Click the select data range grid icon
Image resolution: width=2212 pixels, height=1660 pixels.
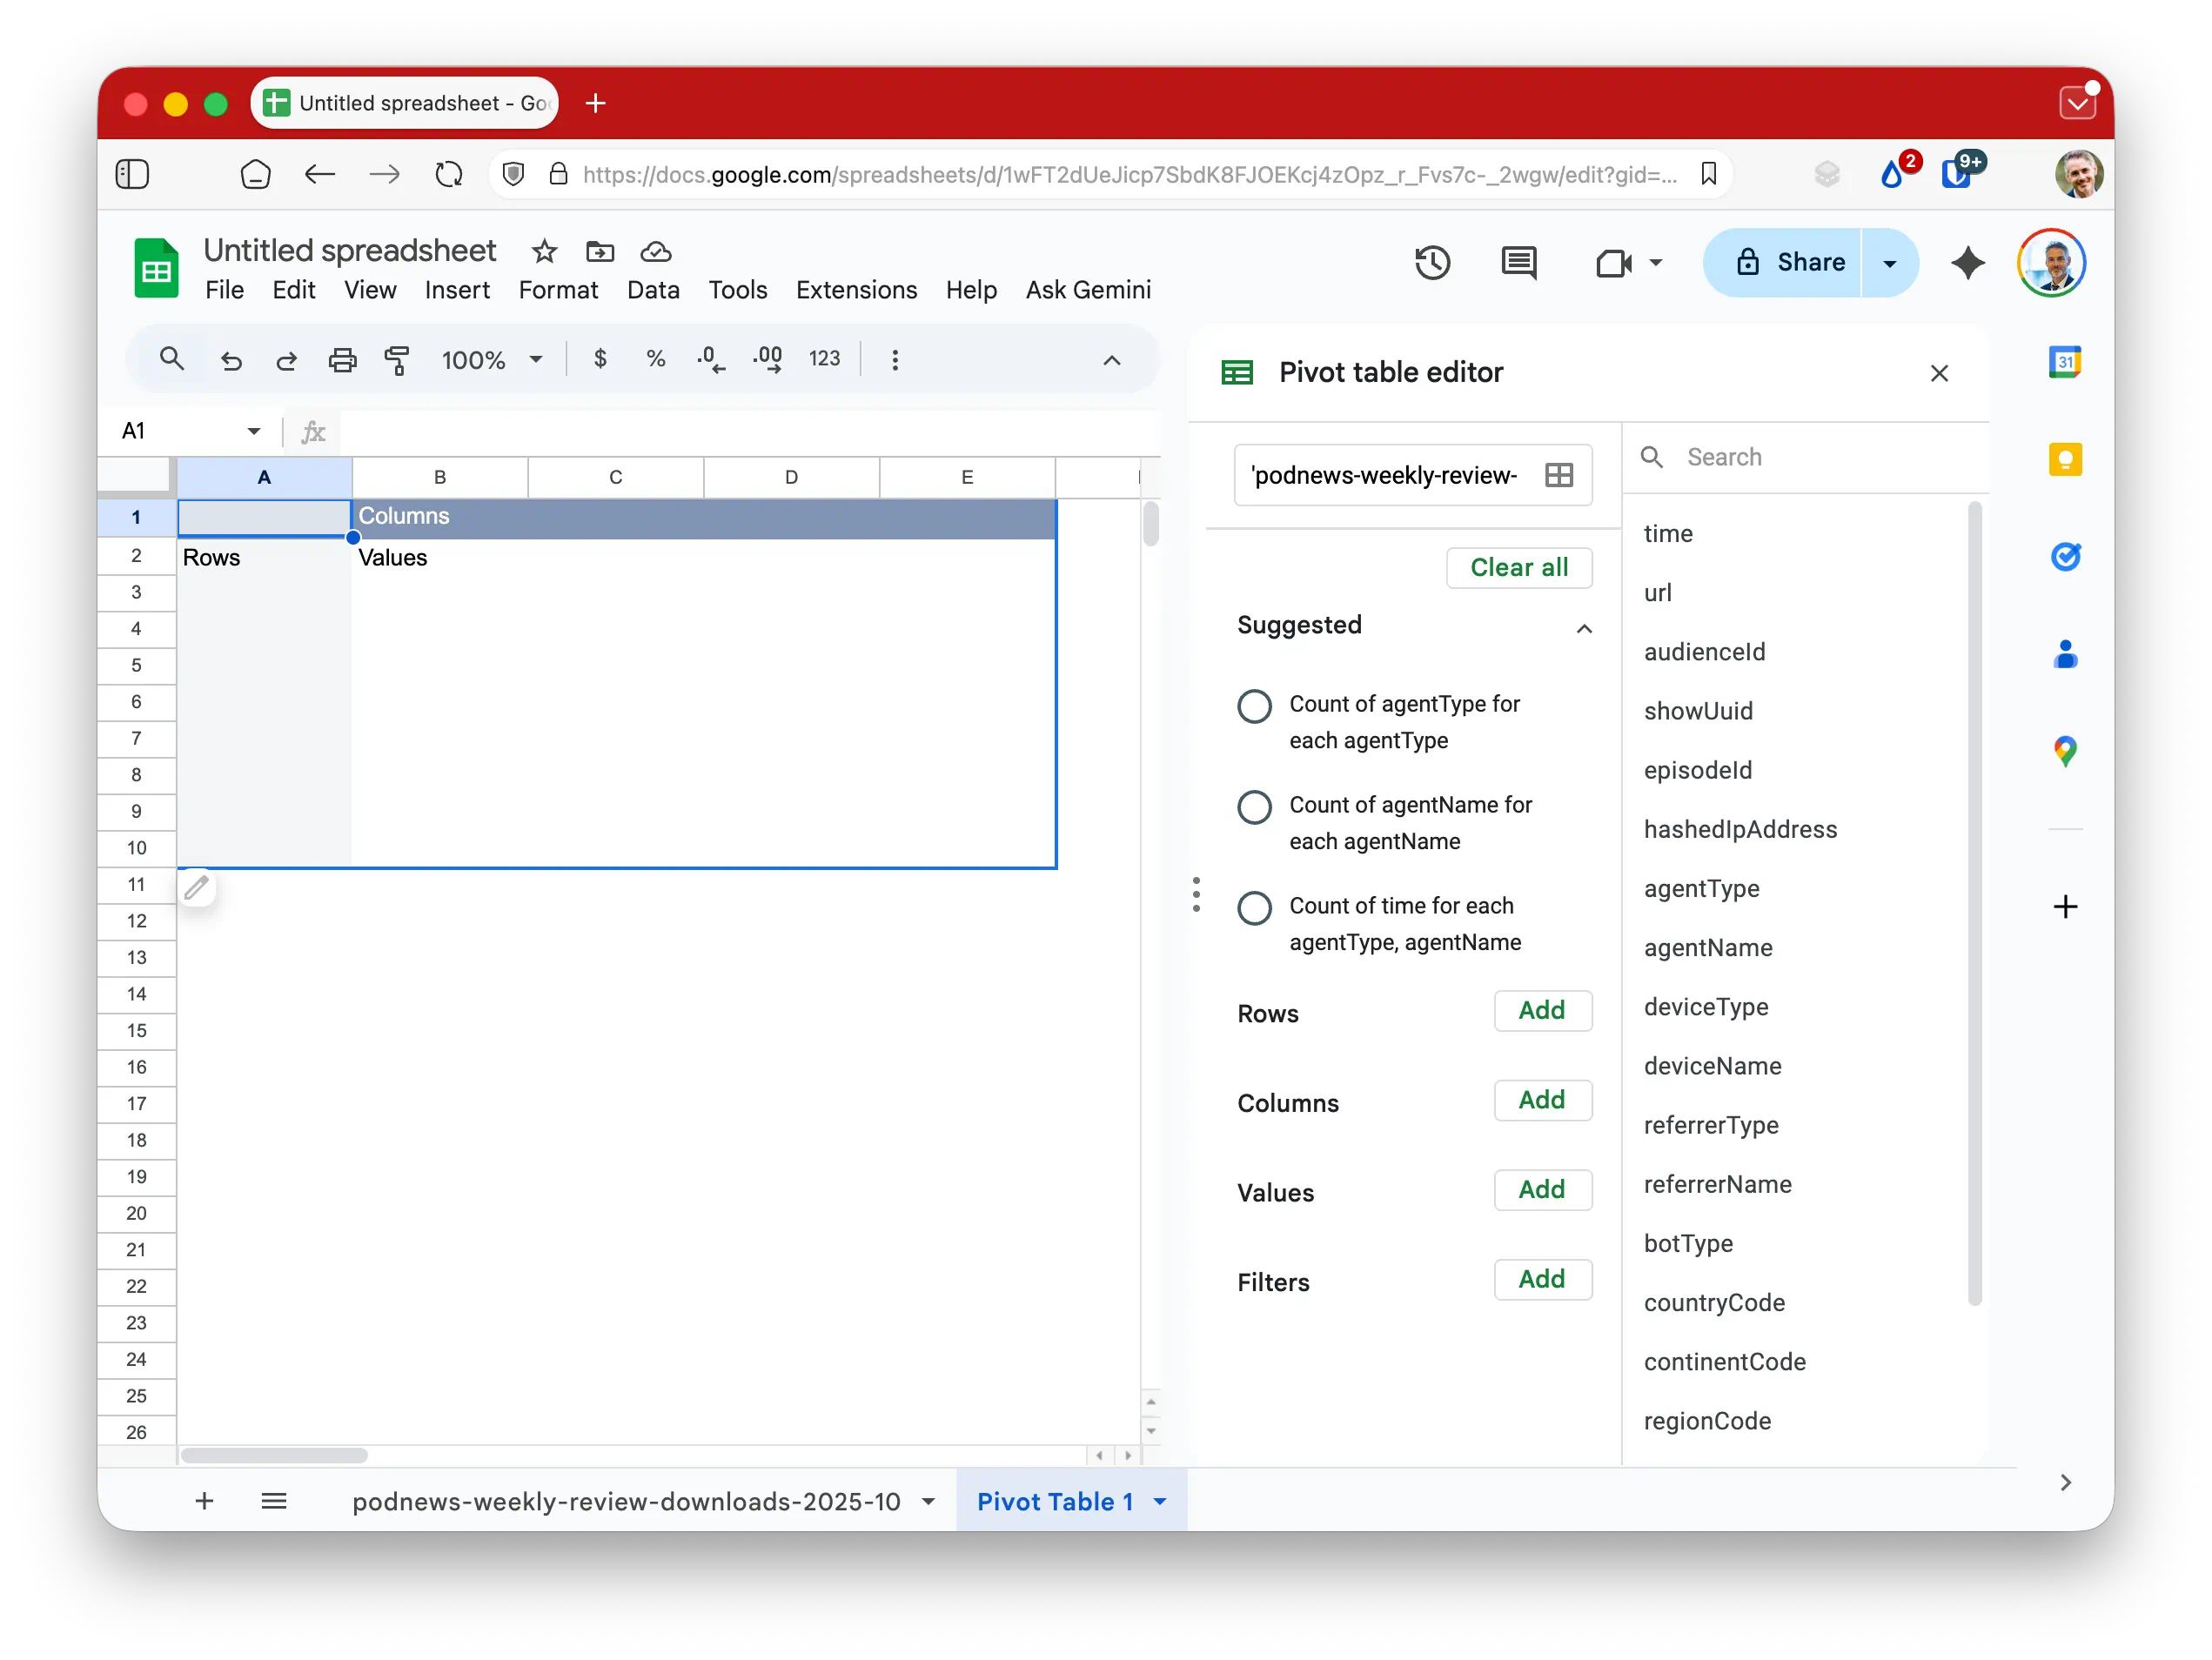[x=1558, y=475]
